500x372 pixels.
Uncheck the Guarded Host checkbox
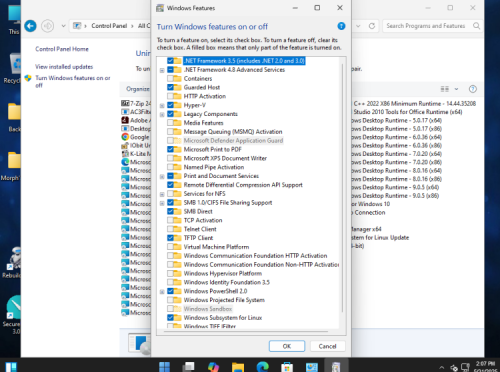point(170,87)
